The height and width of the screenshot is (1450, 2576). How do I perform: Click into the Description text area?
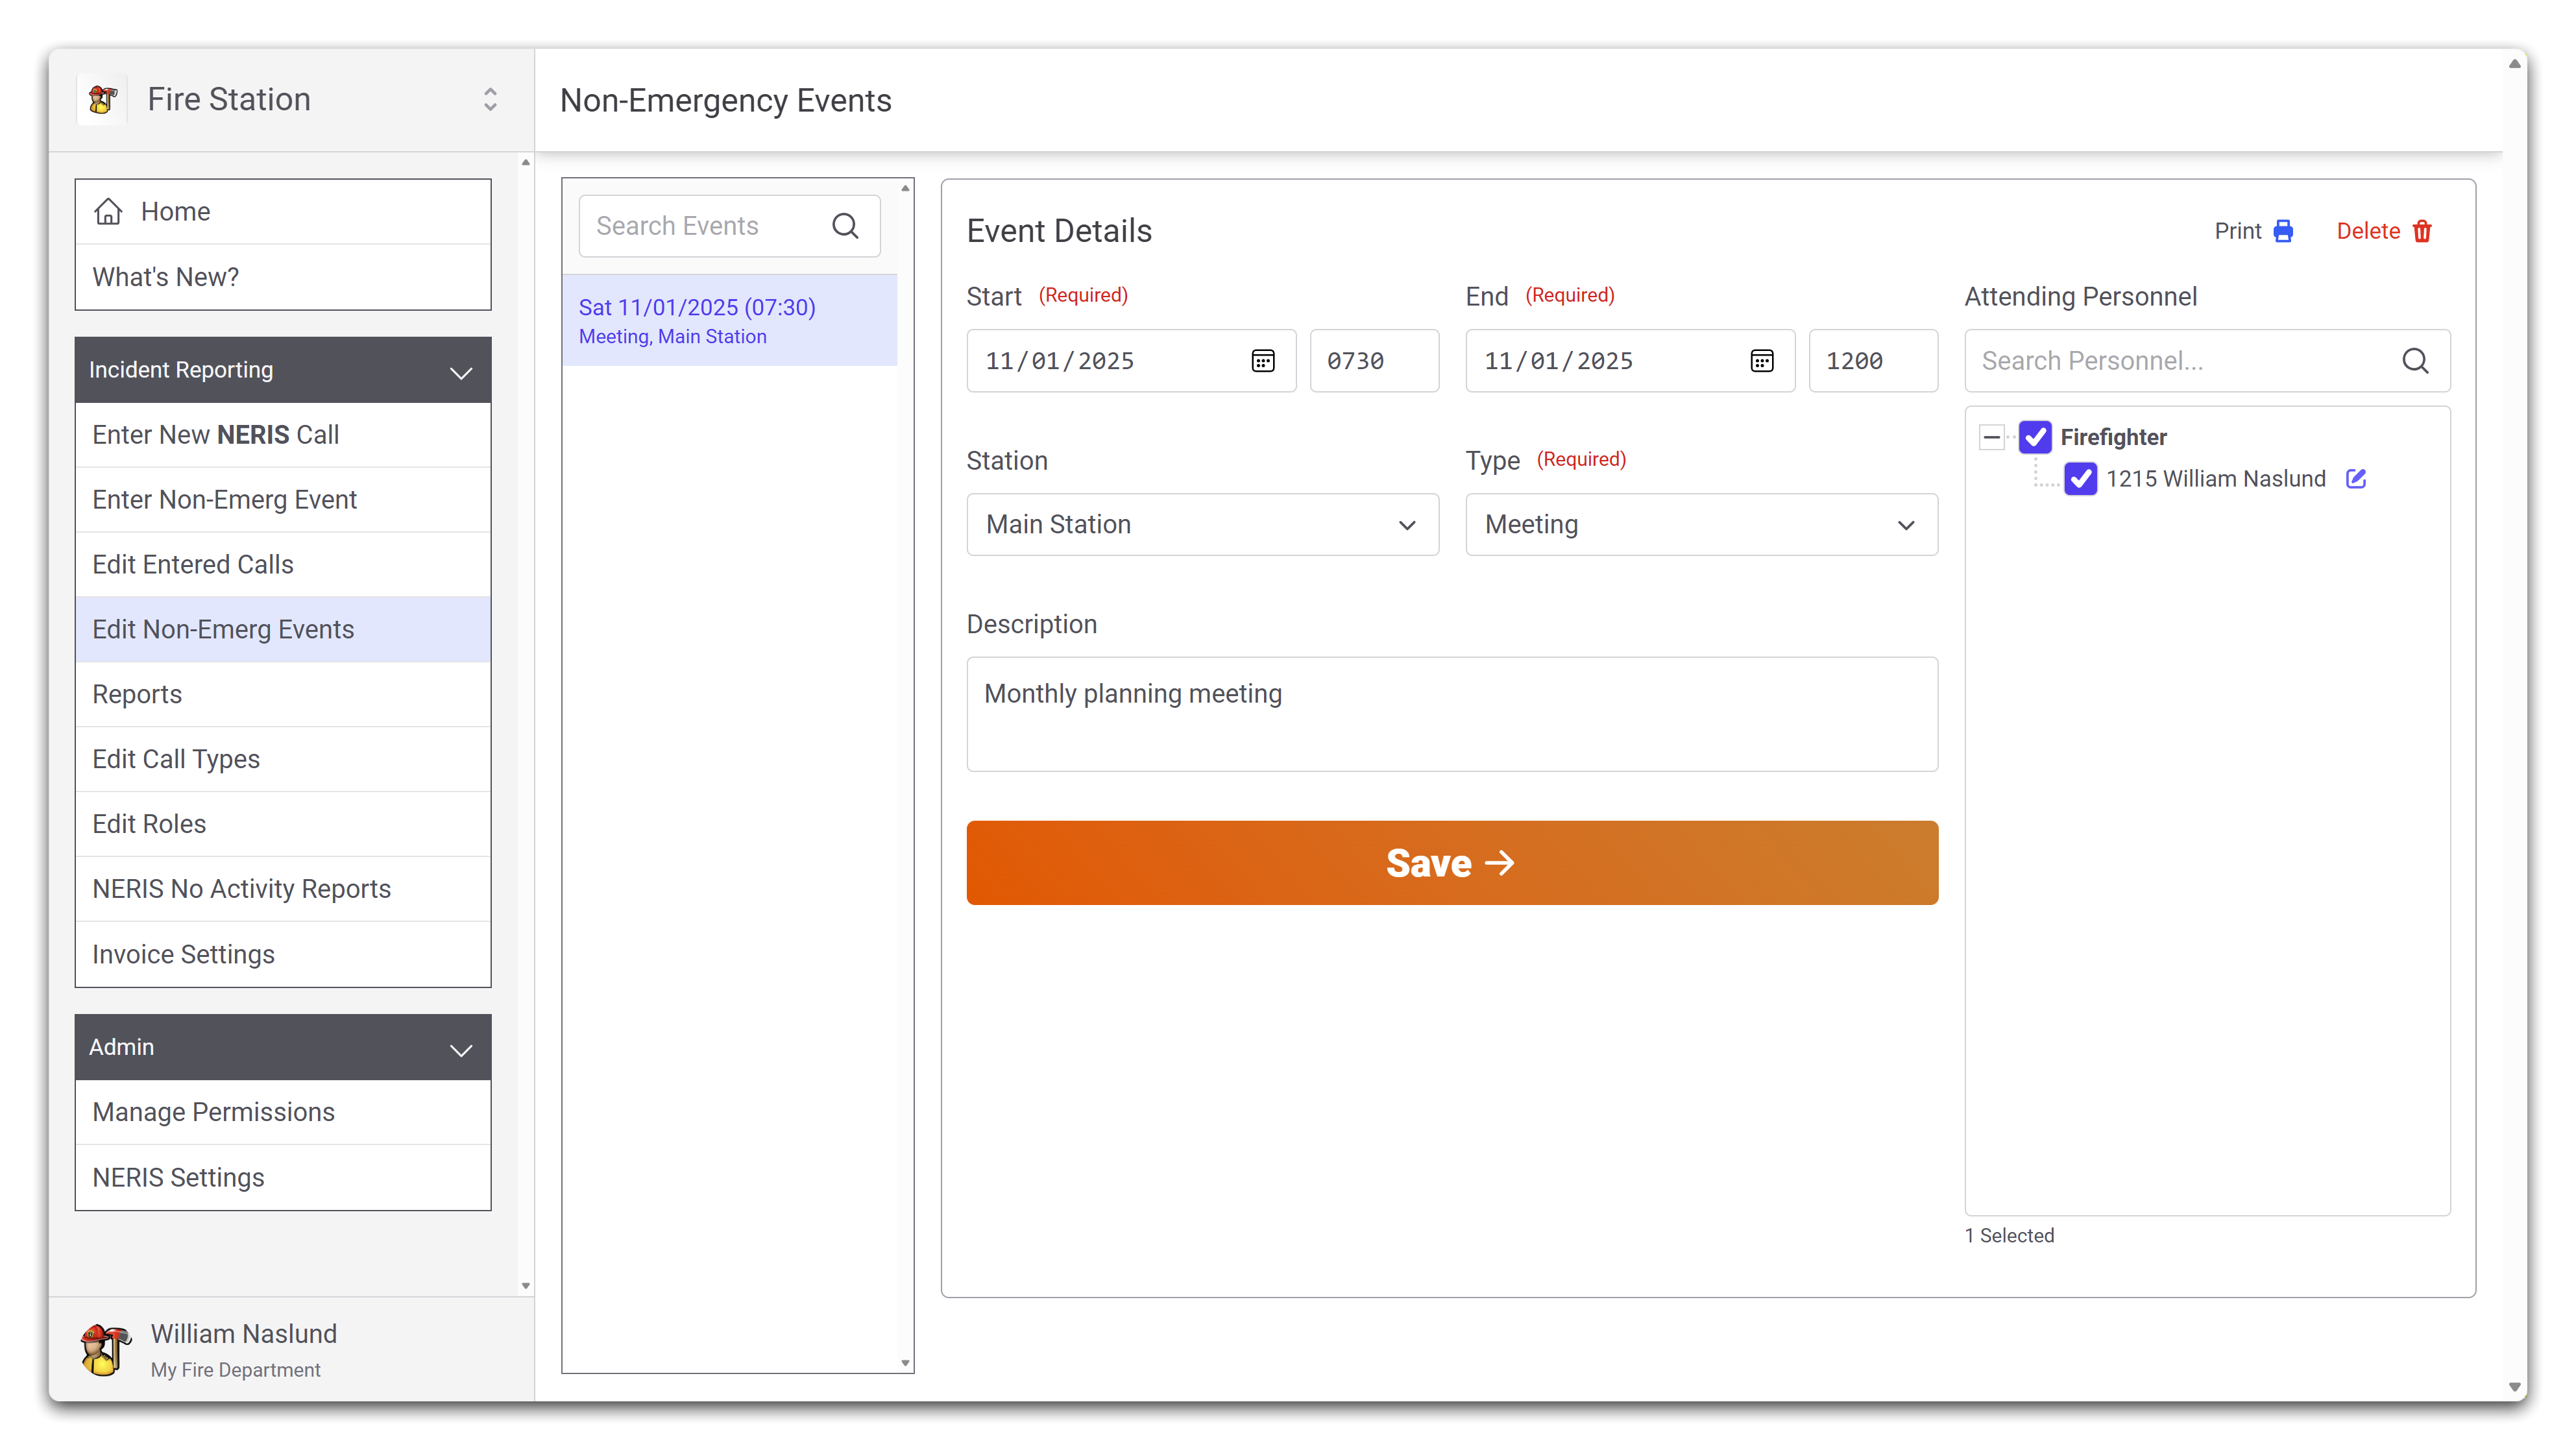click(1451, 714)
